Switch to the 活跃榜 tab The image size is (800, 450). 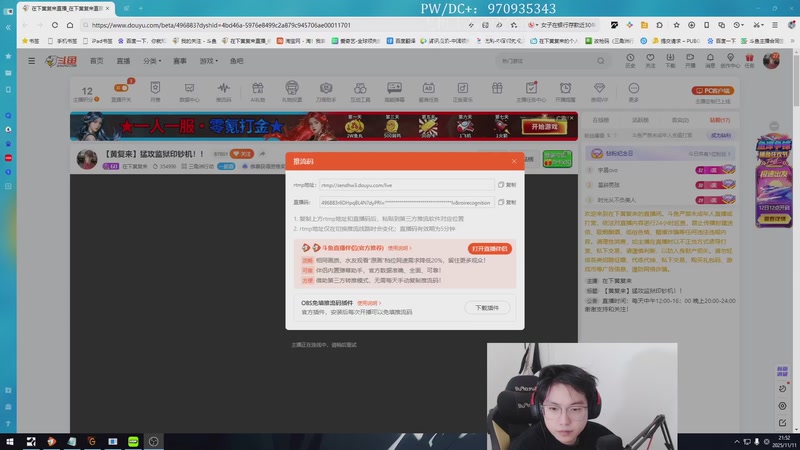(640, 120)
